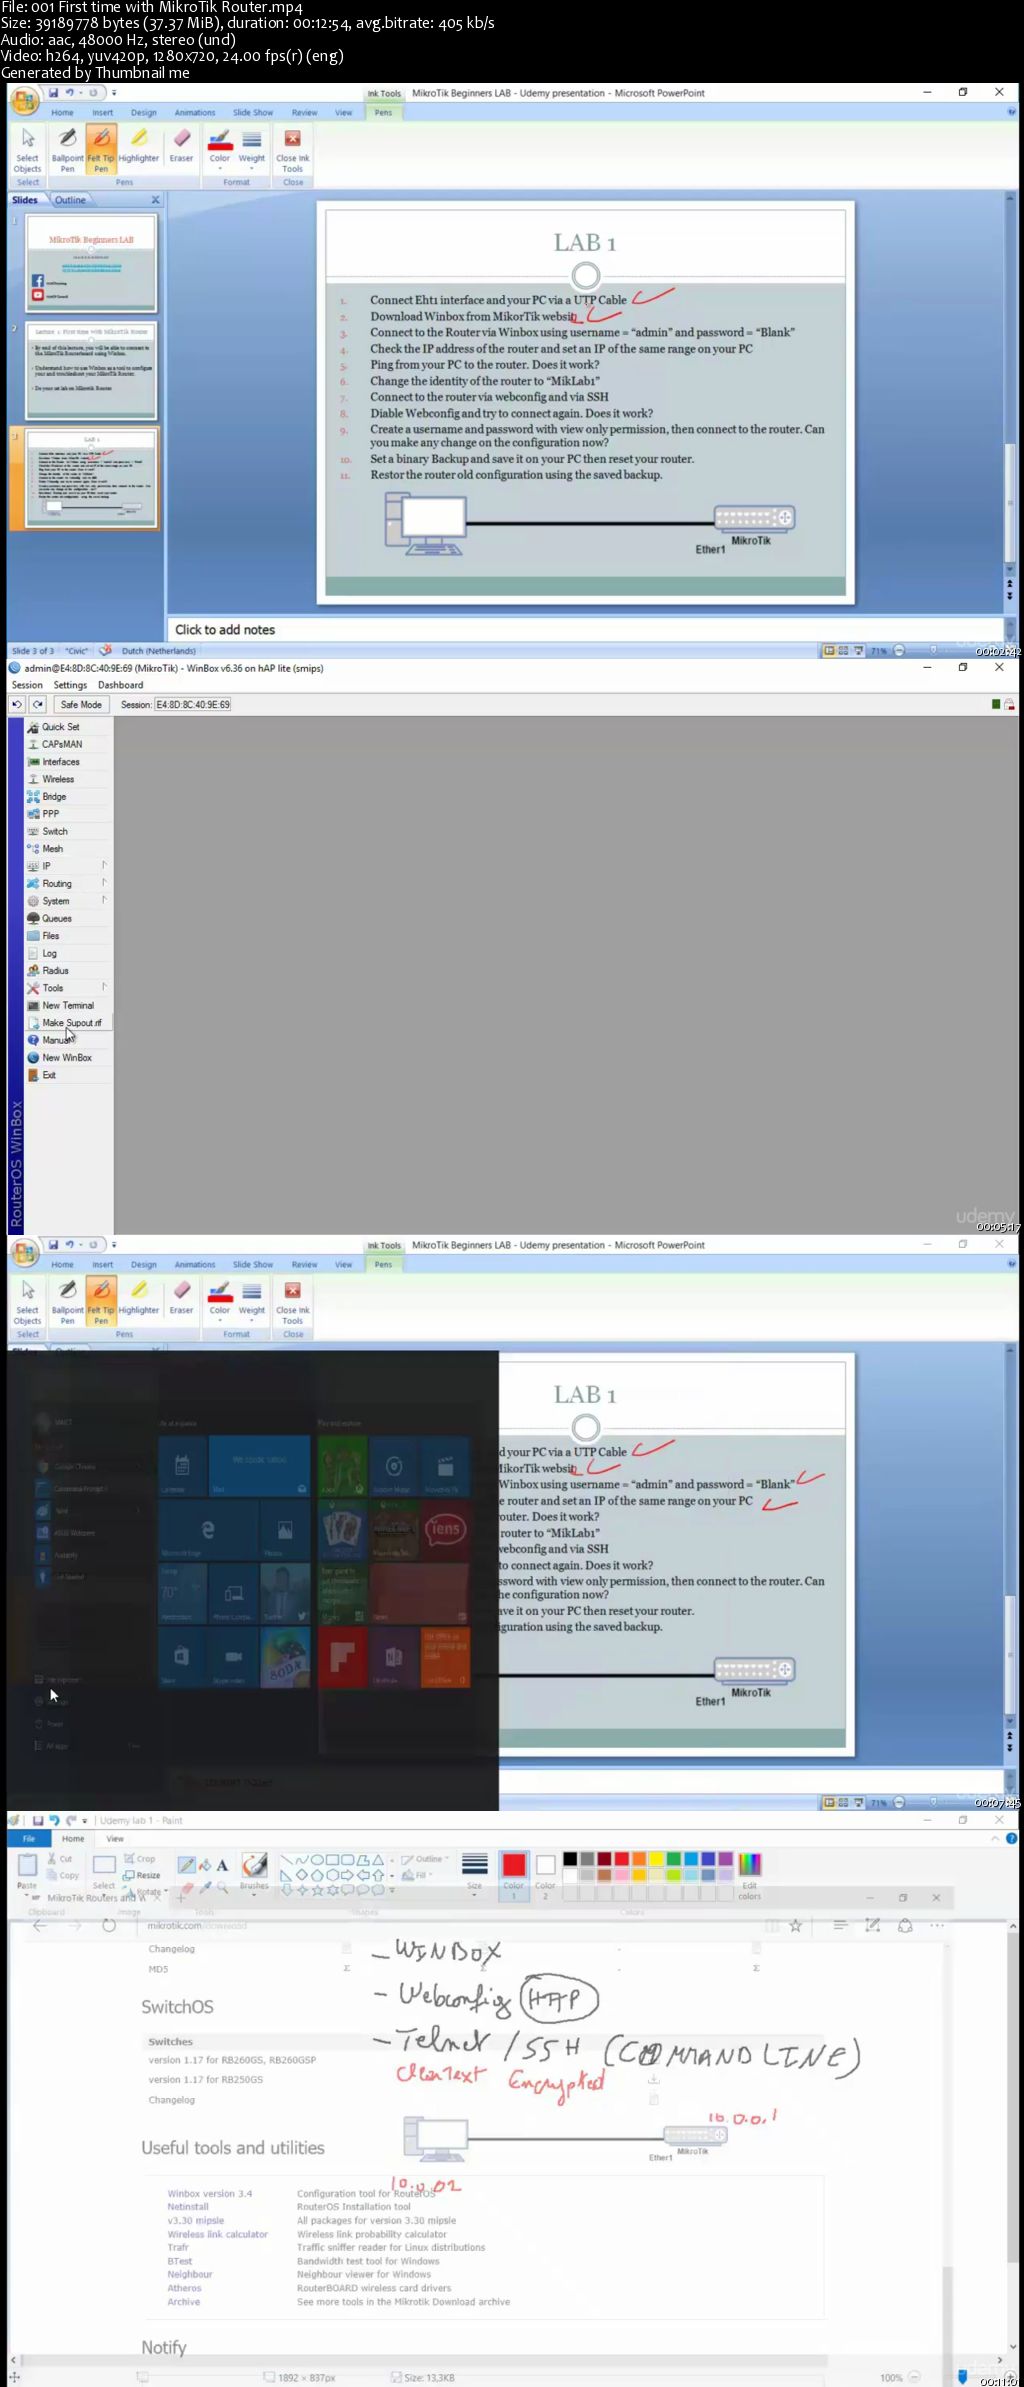Click WinBox redo arrow button

(x=37, y=705)
